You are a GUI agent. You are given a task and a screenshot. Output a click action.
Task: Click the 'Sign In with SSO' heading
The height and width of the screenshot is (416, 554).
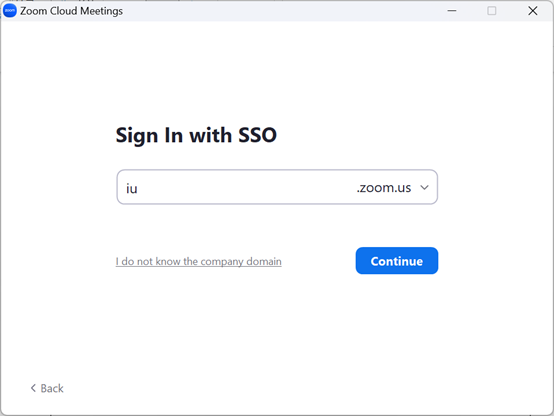click(x=196, y=135)
